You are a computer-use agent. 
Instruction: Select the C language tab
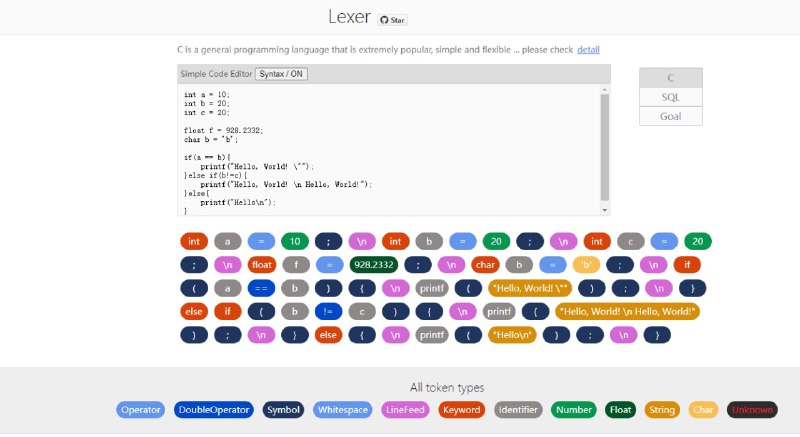(671, 78)
